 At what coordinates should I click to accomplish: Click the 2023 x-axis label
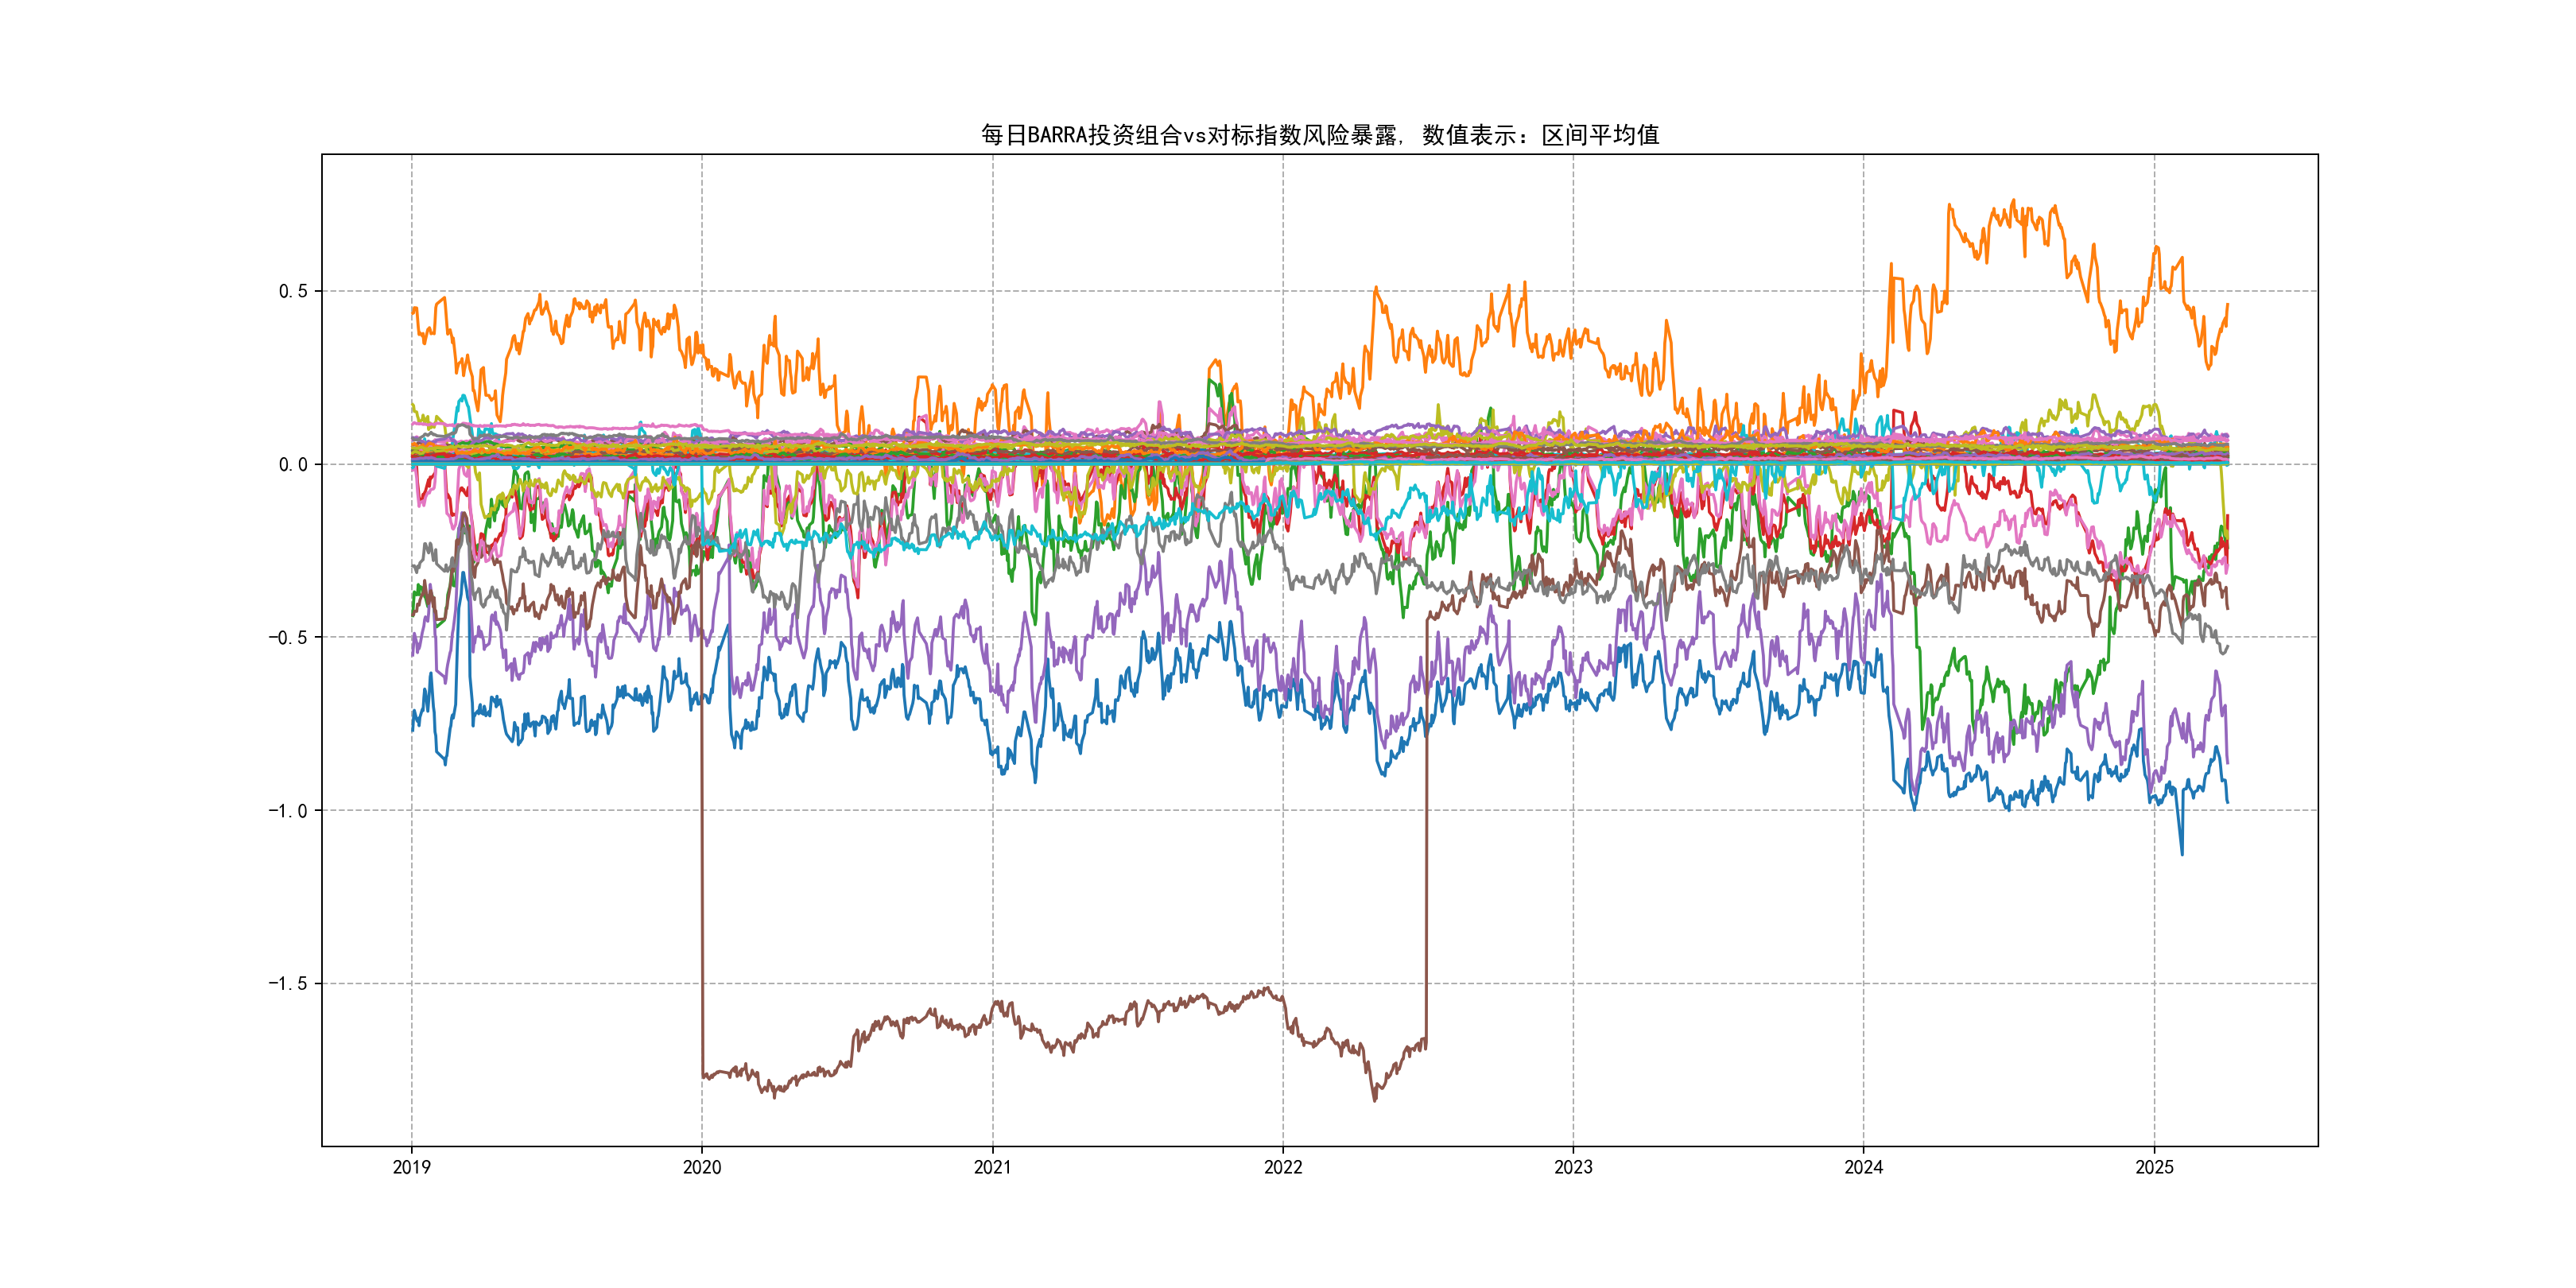coord(1573,1167)
